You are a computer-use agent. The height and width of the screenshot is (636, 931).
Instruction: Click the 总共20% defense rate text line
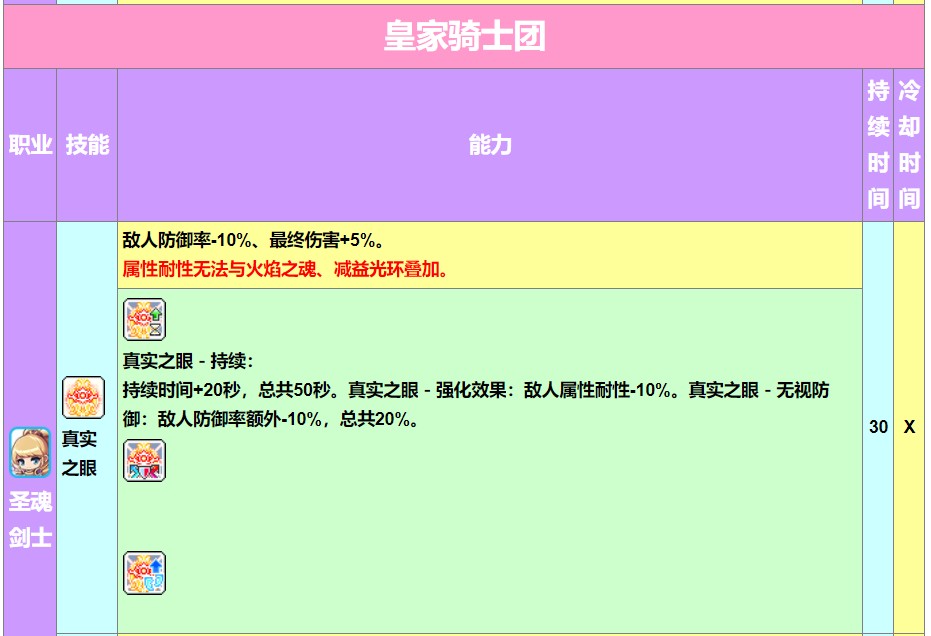270,419
